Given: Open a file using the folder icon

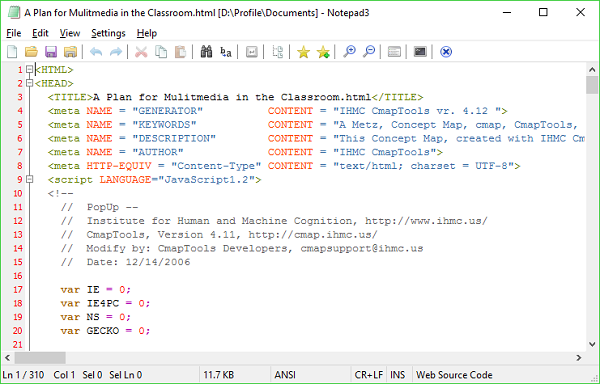Looking at the screenshot, I should [31, 52].
